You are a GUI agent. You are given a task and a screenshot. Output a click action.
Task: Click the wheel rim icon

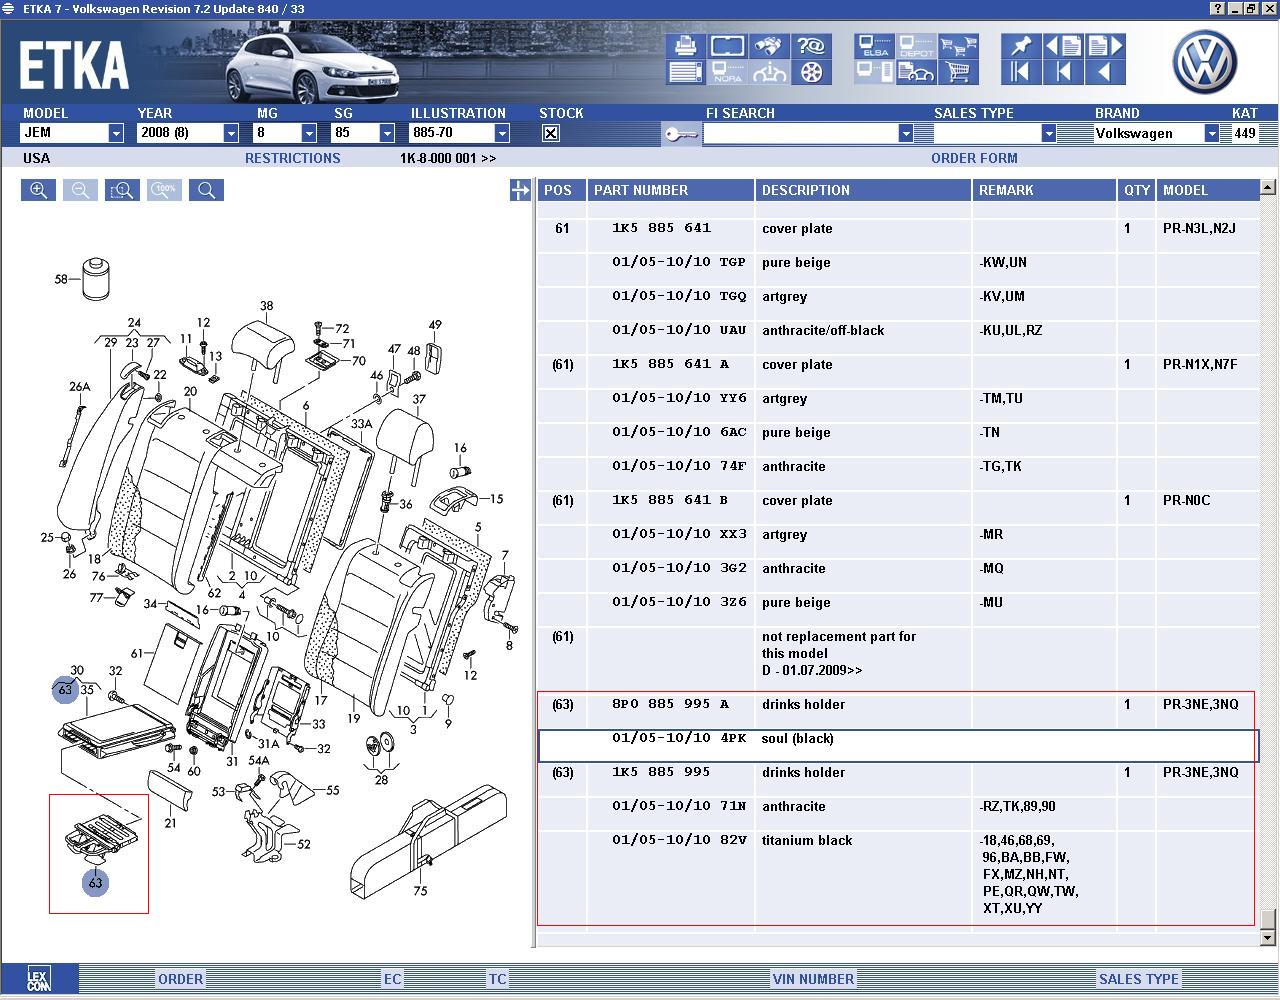812,72
